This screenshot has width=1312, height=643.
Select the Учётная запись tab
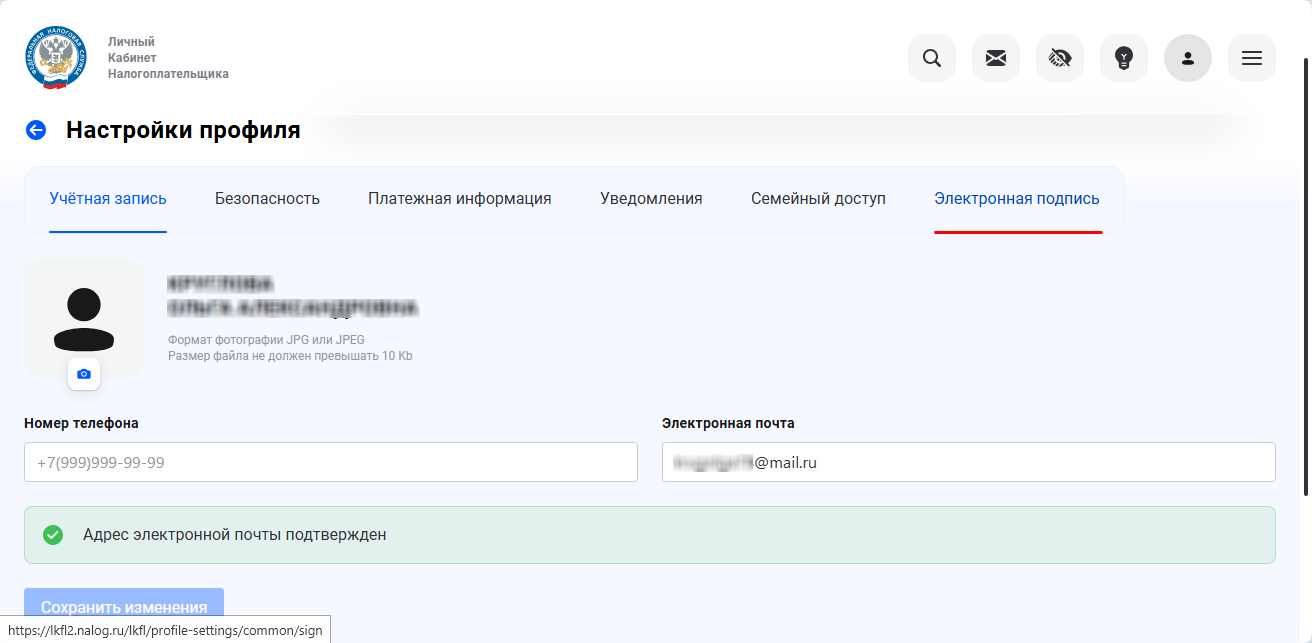click(x=108, y=199)
